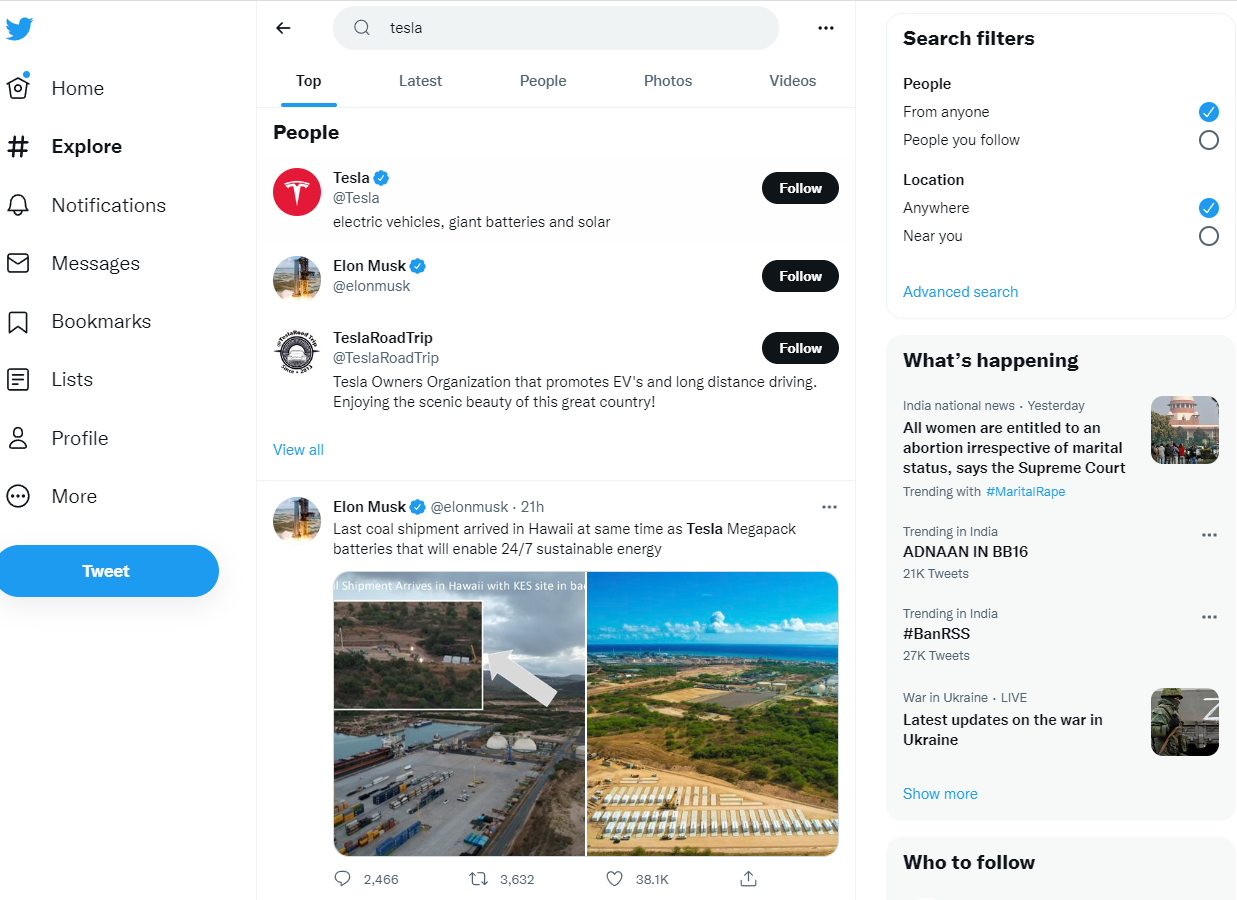Open the Notifications bell icon
Viewport: 1237px width, 900px height.
(x=18, y=205)
